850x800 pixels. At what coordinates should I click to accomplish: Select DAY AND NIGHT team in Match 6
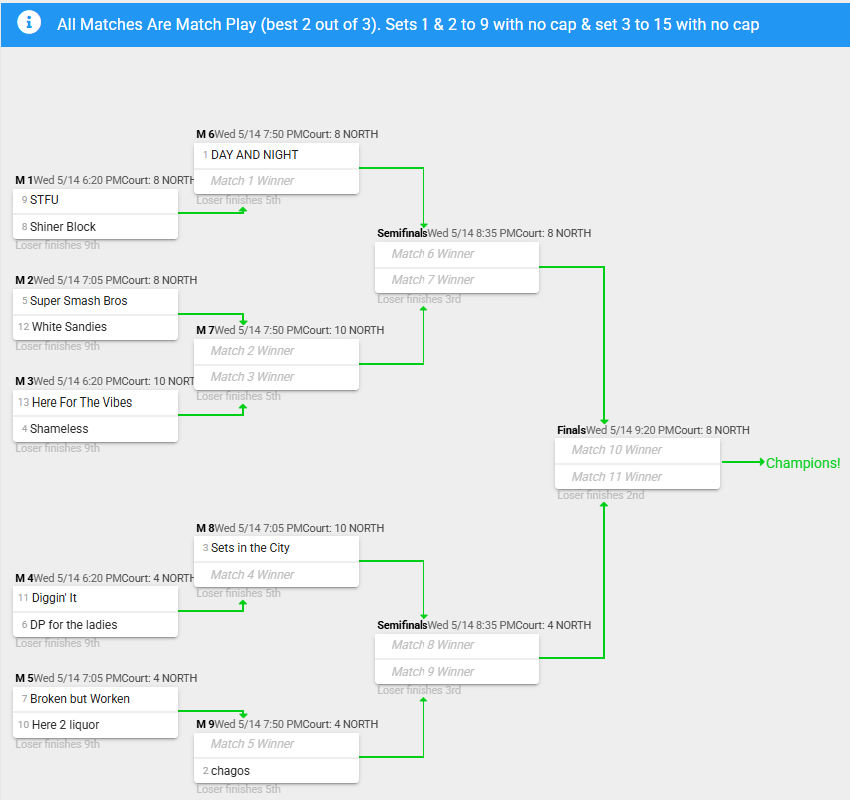click(276, 155)
